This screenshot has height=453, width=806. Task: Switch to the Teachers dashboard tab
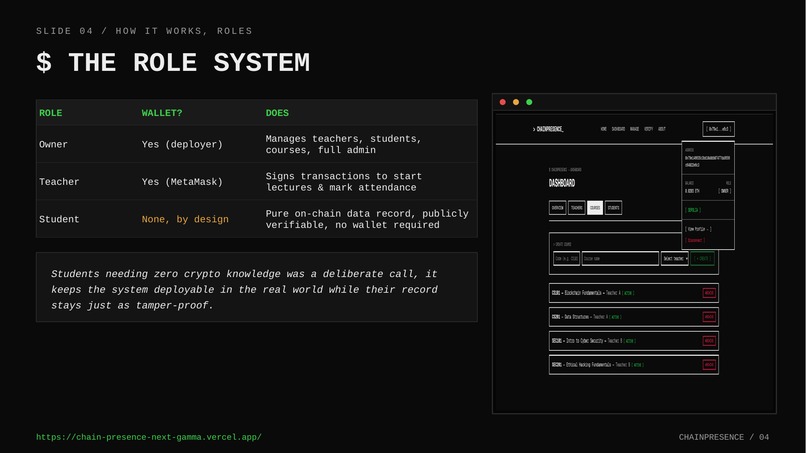pyautogui.click(x=576, y=208)
